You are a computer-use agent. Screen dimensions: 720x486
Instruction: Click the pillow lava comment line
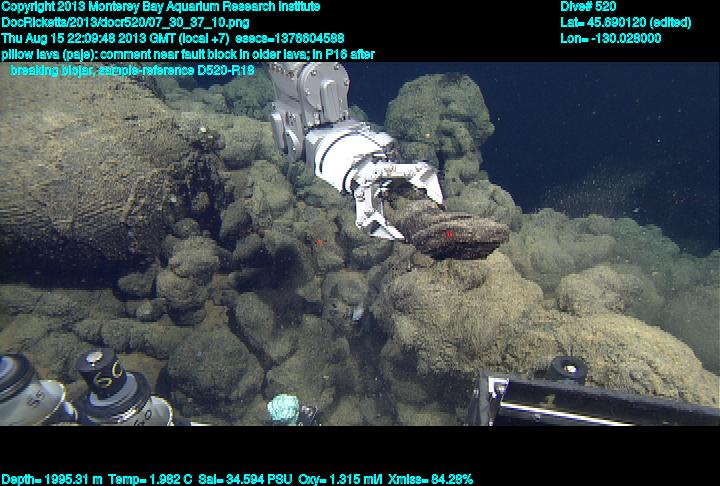point(188,55)
